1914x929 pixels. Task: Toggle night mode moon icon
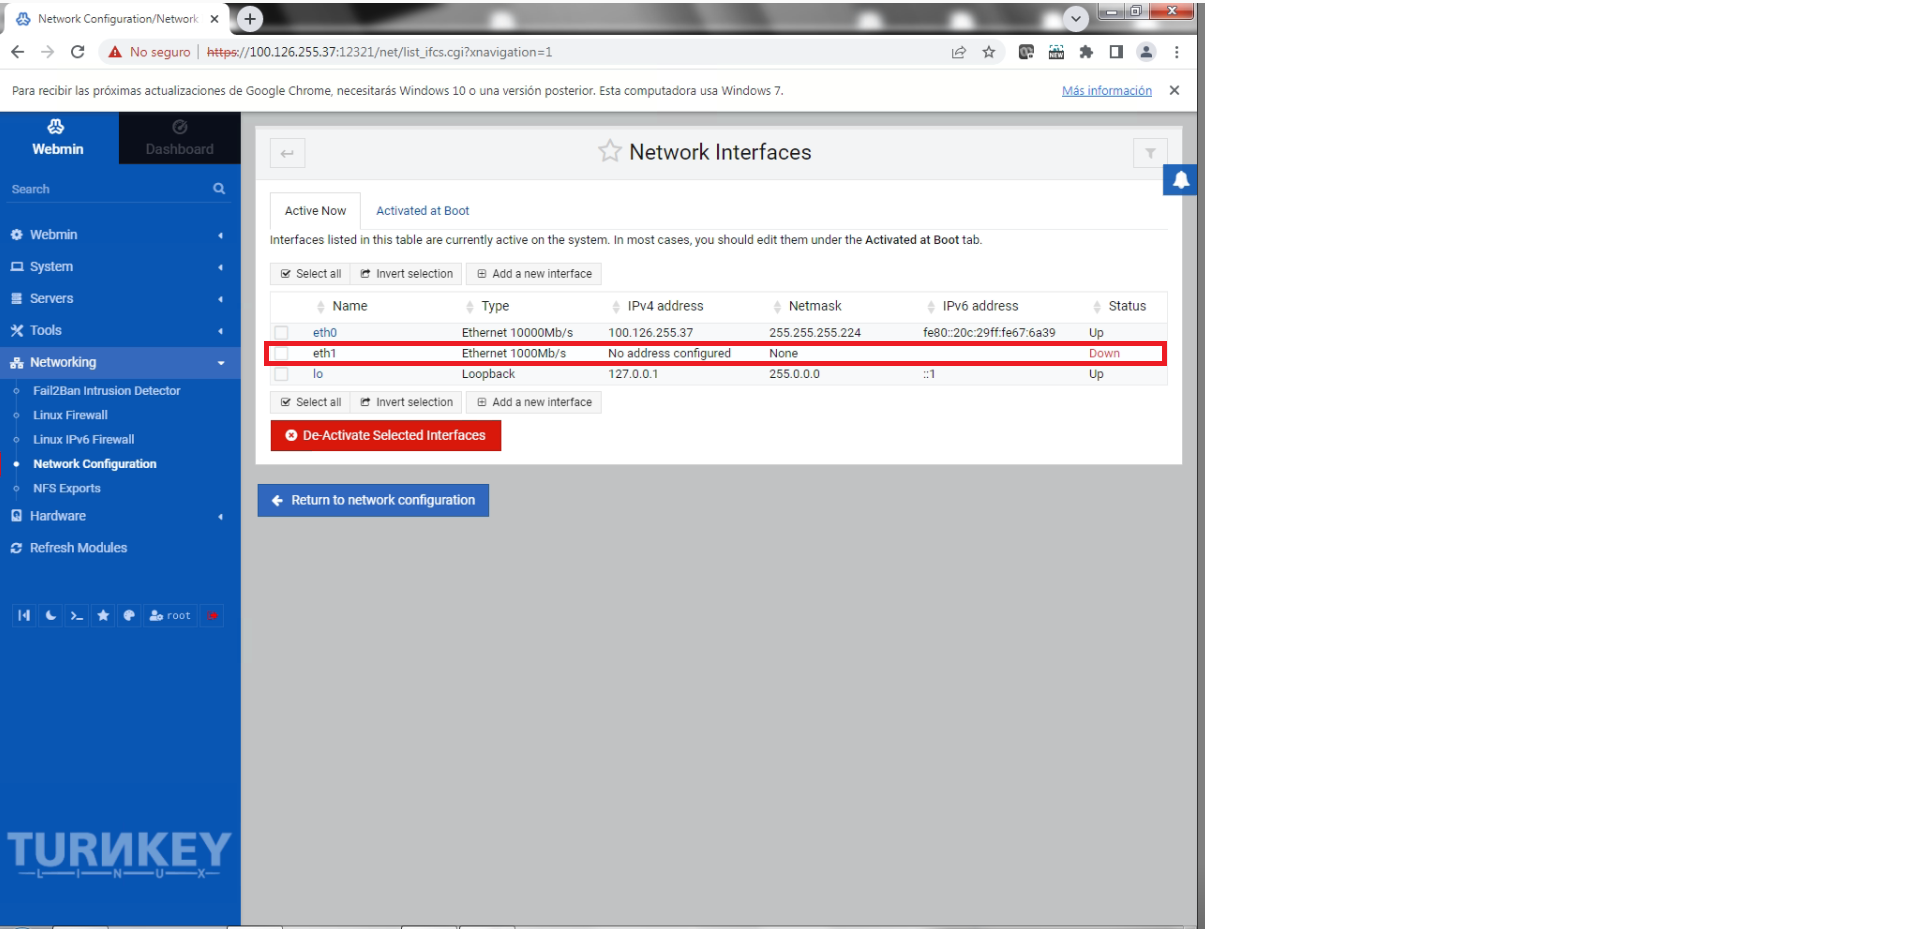(51, 616)
